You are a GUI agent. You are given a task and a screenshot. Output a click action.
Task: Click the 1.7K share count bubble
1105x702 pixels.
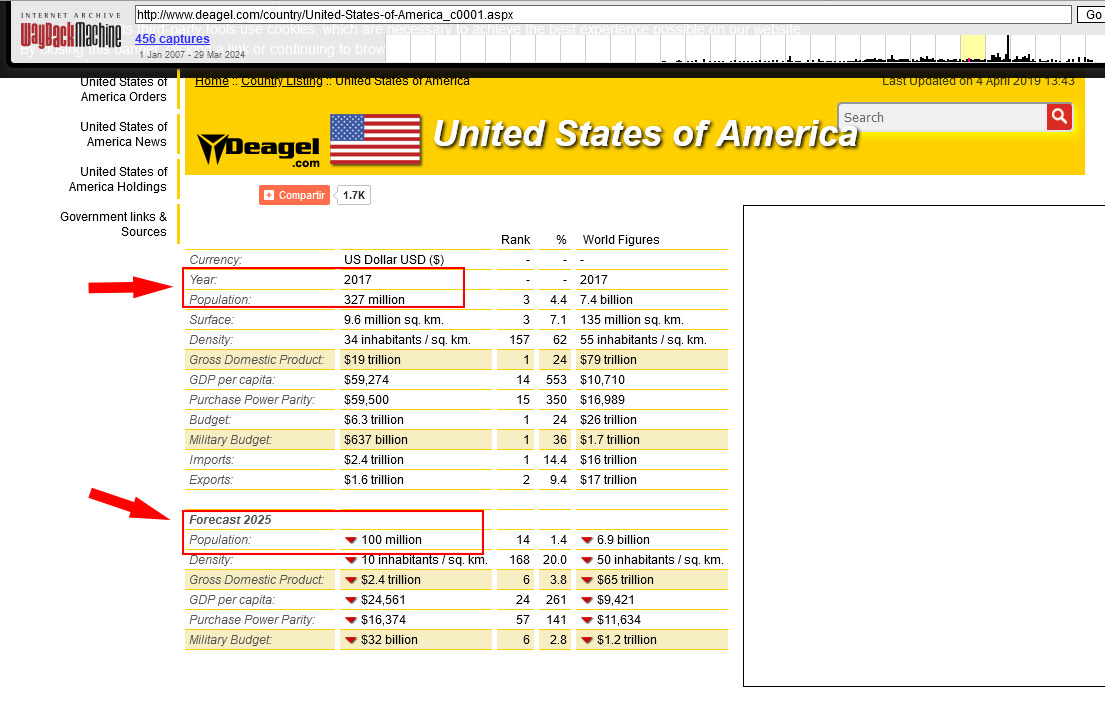[354, 195]
